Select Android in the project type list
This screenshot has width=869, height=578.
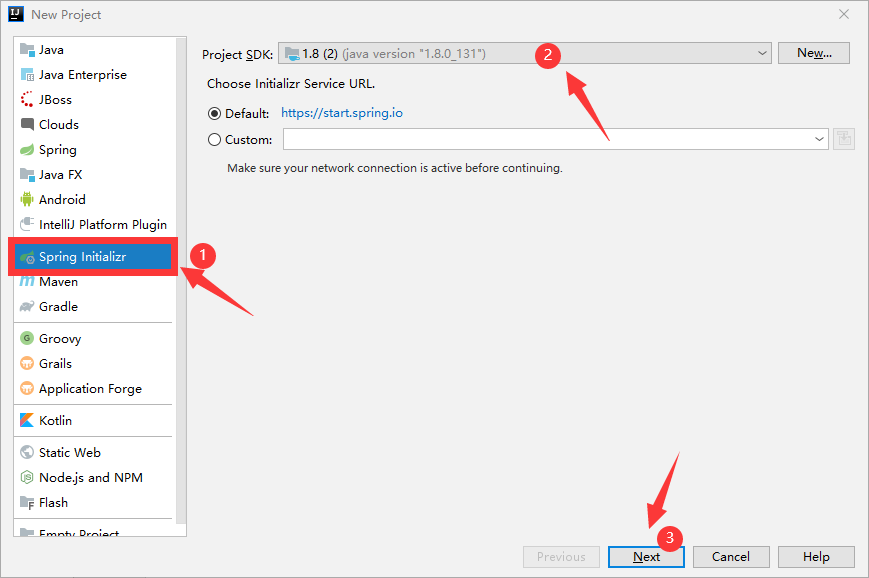coord(93,199)
